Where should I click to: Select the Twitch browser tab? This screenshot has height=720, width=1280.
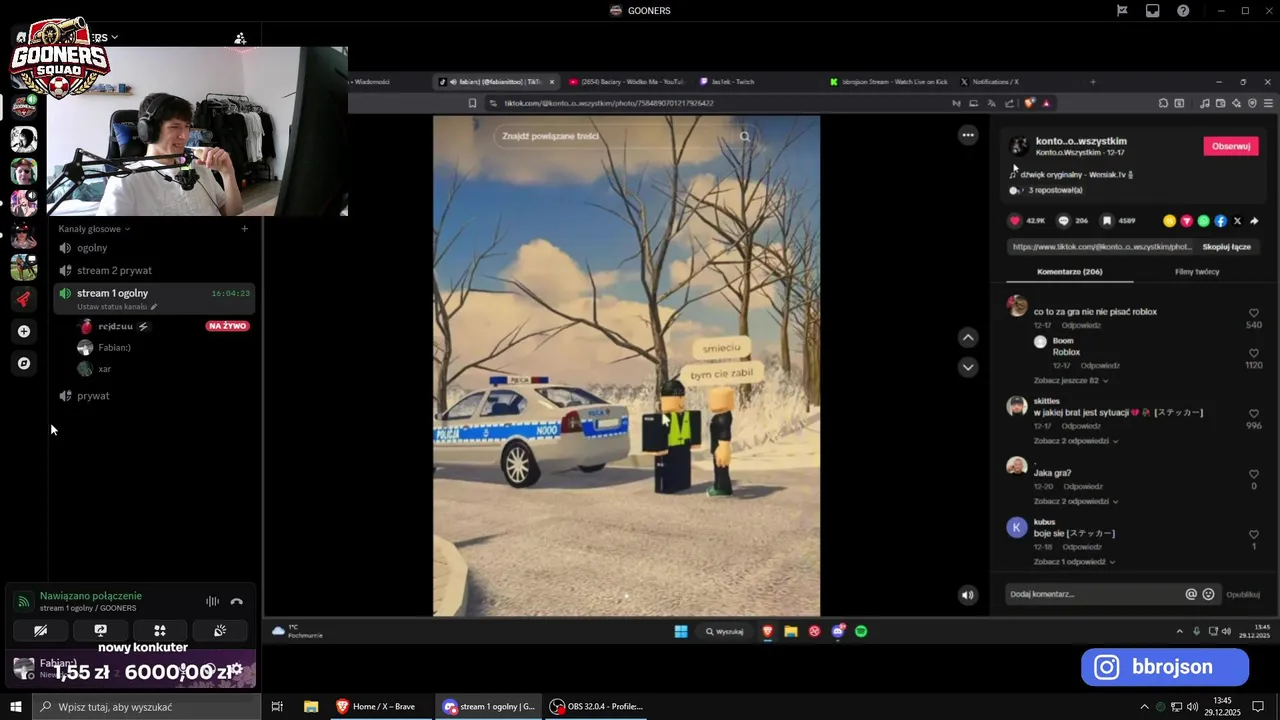click(733, 82)
